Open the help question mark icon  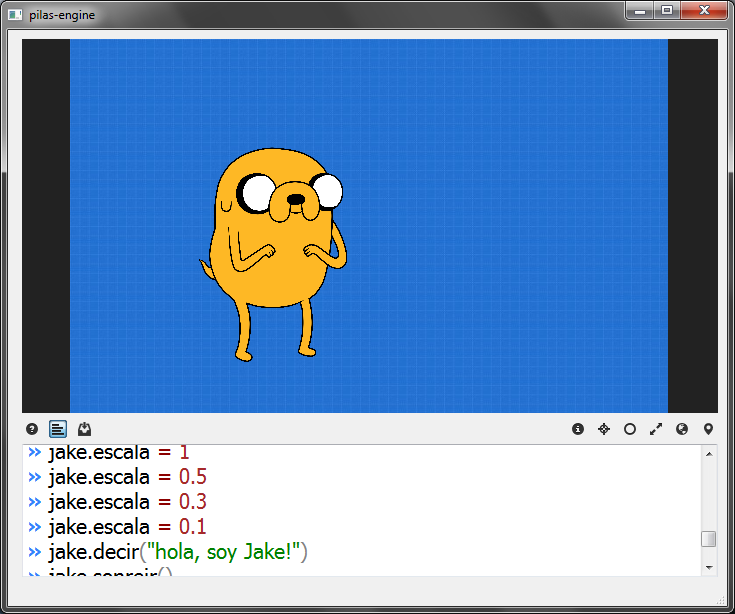click(32, 429)
